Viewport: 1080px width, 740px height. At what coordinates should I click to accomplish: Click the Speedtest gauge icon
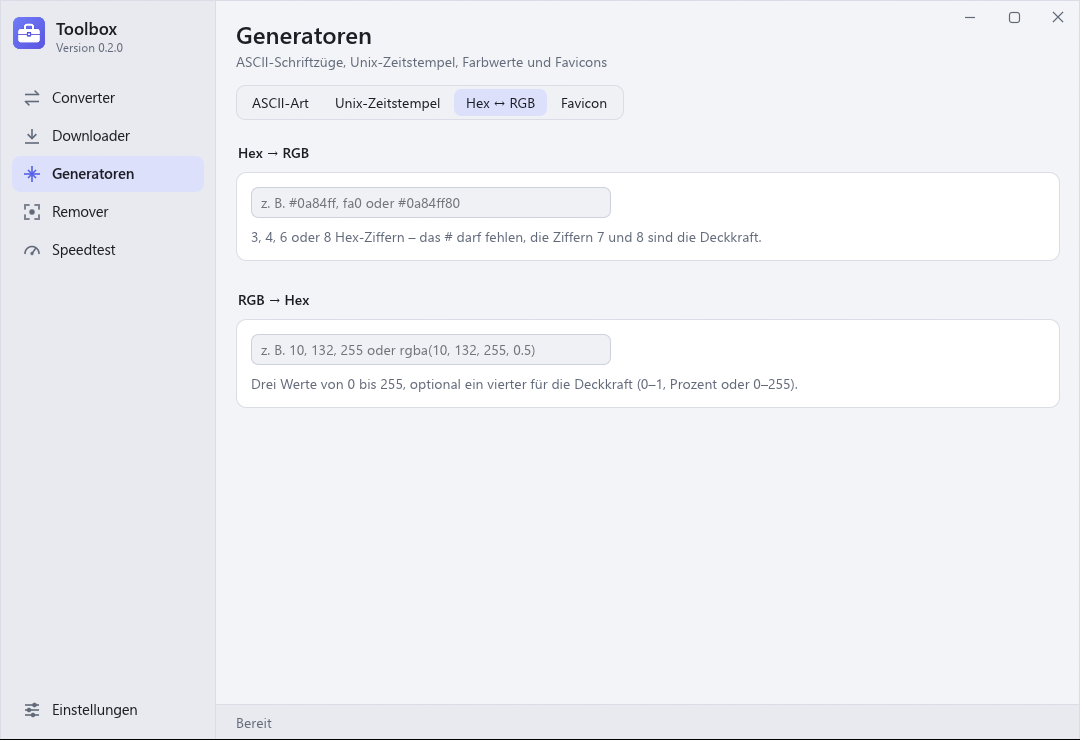32,250
